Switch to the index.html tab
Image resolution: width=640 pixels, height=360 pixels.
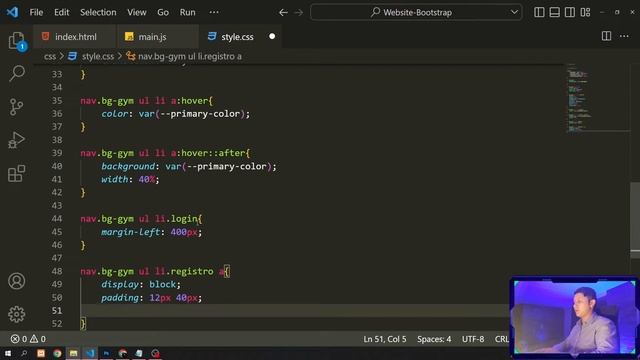pos(75,37)
